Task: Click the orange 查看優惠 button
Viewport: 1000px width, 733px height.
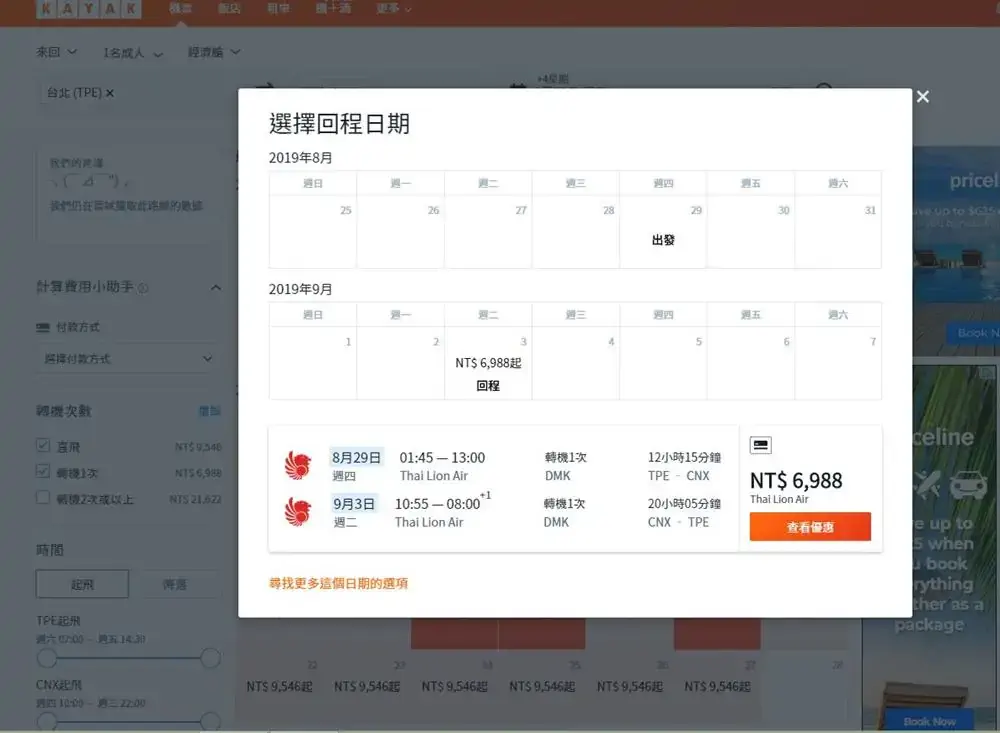Action: (x=810, y=527)
